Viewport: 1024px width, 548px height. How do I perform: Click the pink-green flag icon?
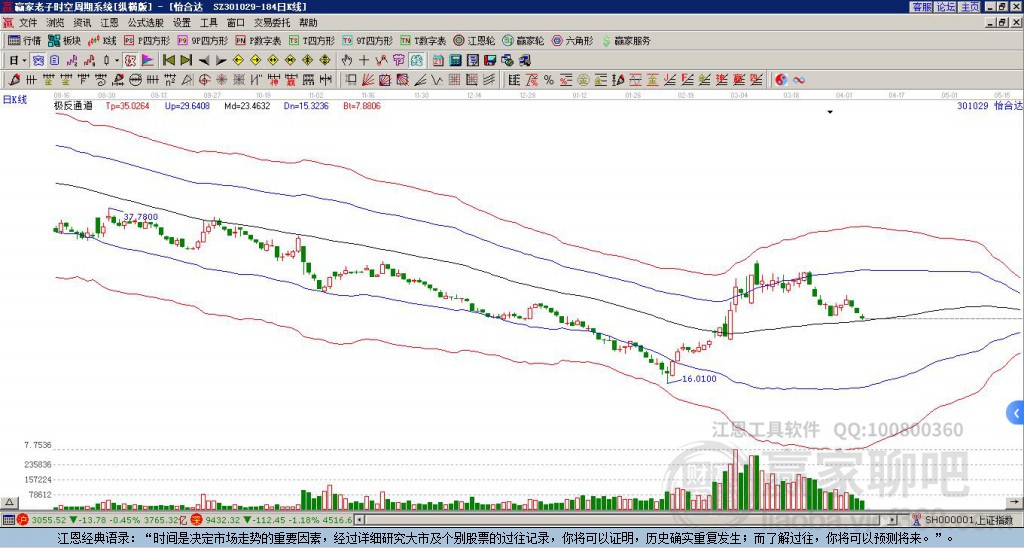[x=148, y=61]
